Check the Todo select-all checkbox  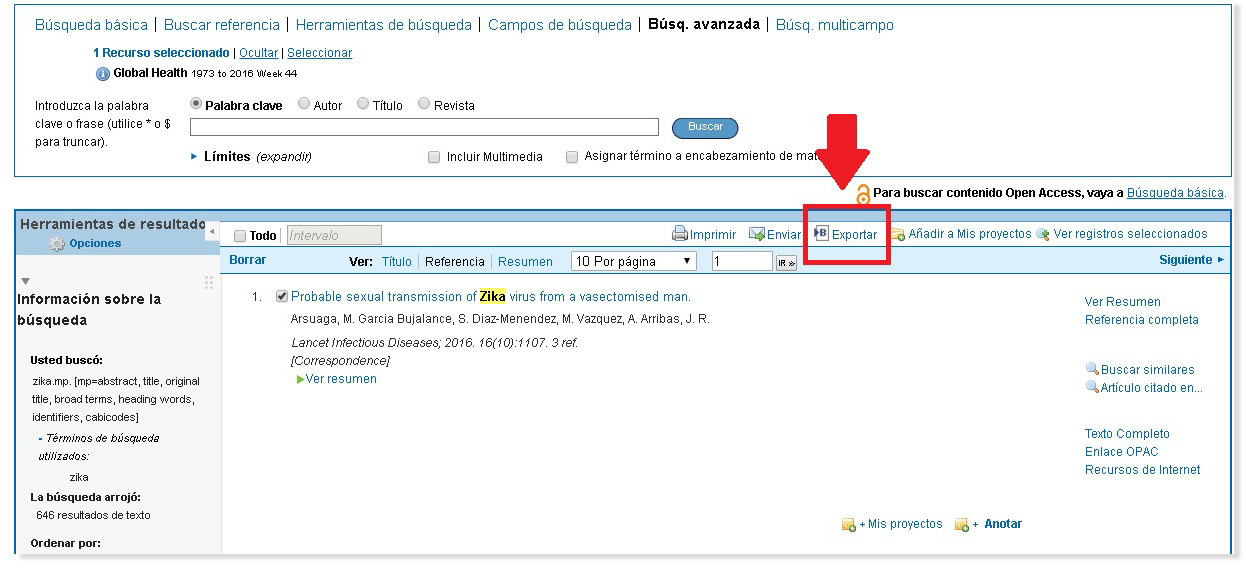[x=240, y=236]
